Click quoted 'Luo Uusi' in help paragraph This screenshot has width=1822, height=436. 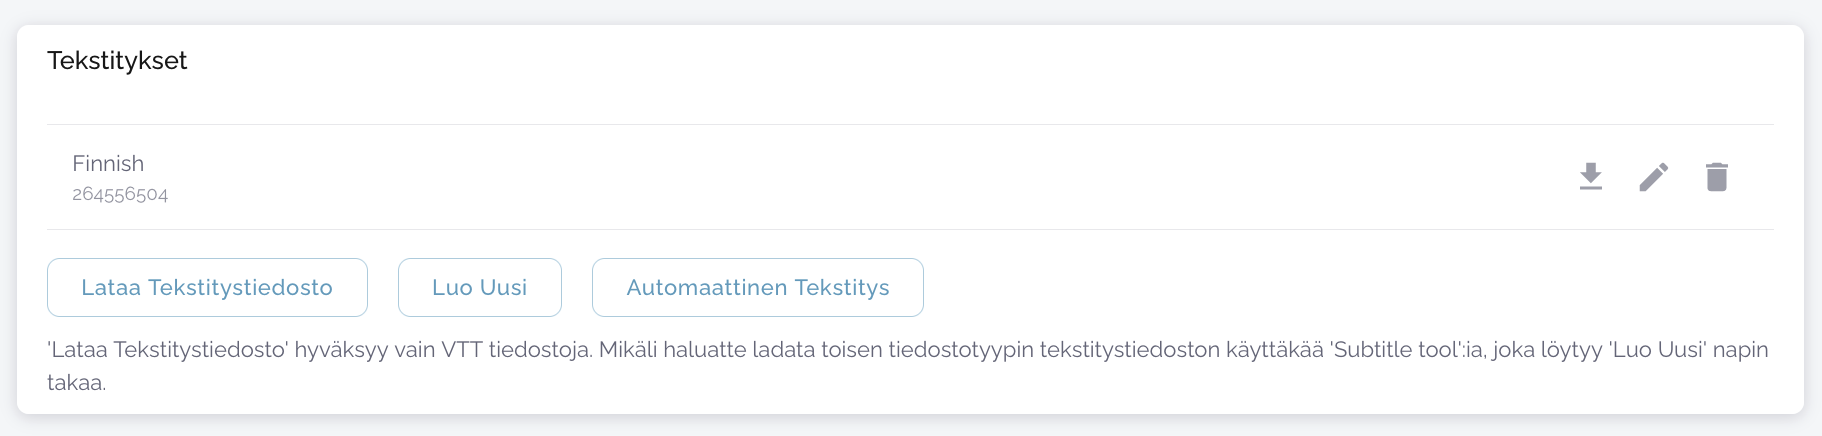(x=1656, y=350)
